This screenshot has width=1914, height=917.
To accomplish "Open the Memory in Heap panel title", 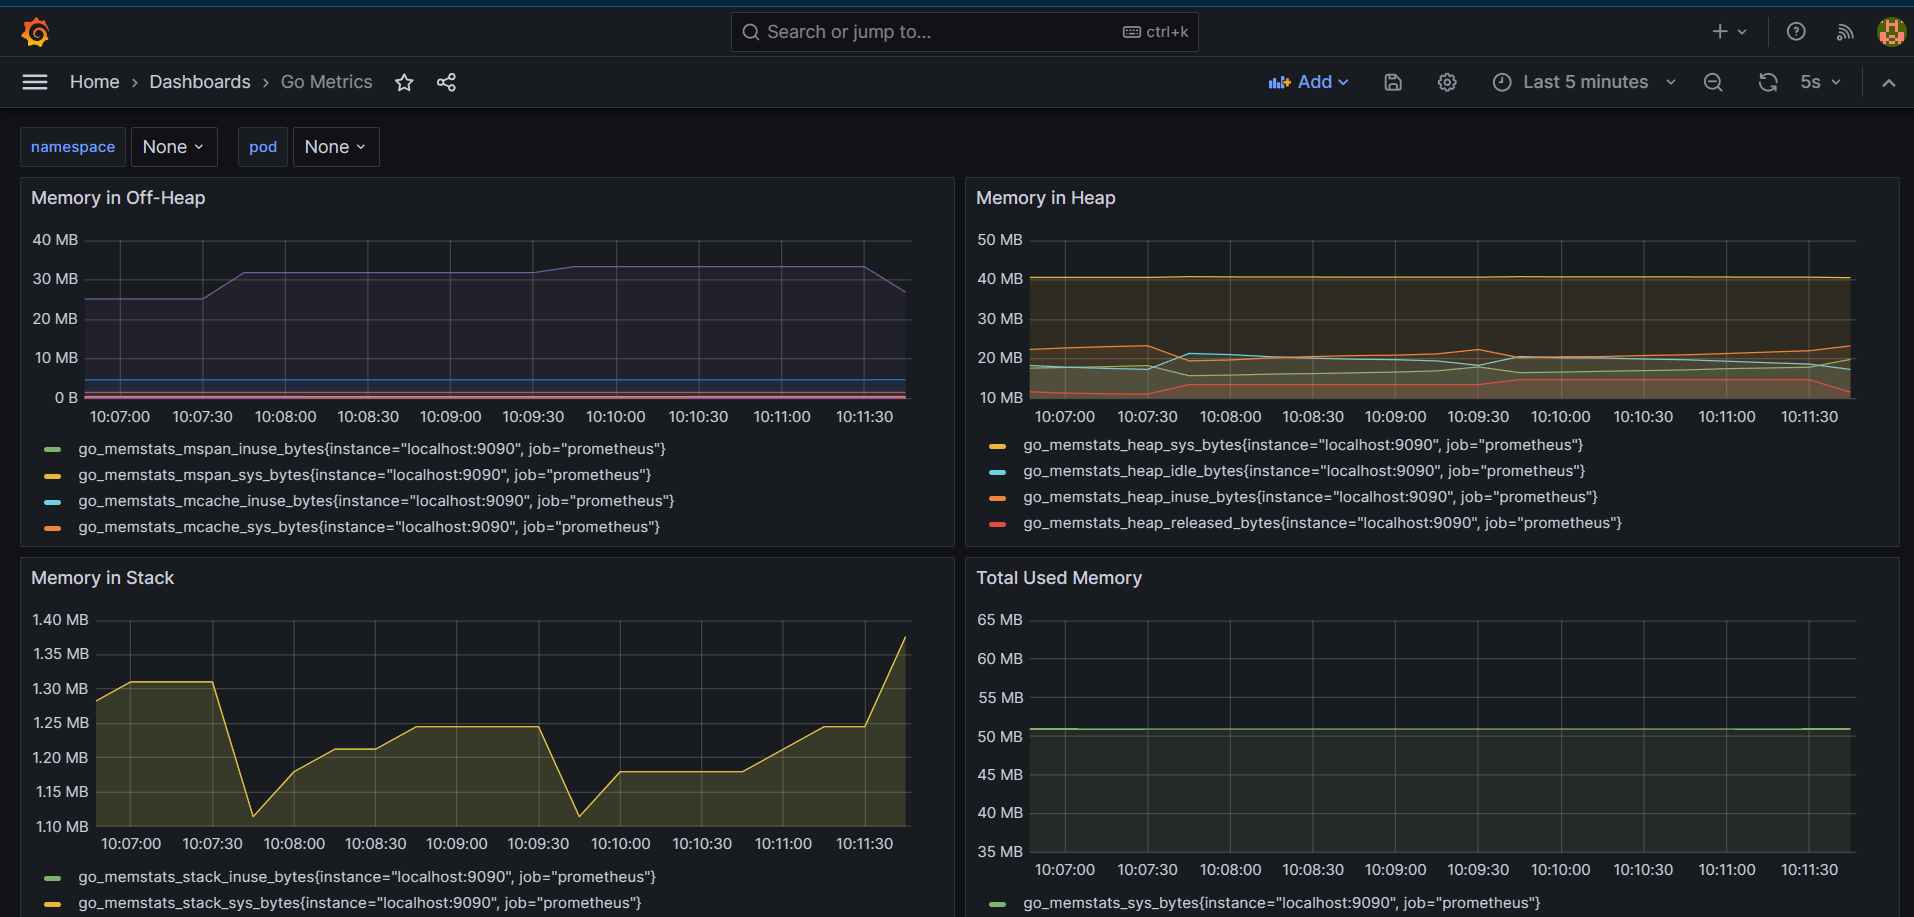I will pos(1045,198).
